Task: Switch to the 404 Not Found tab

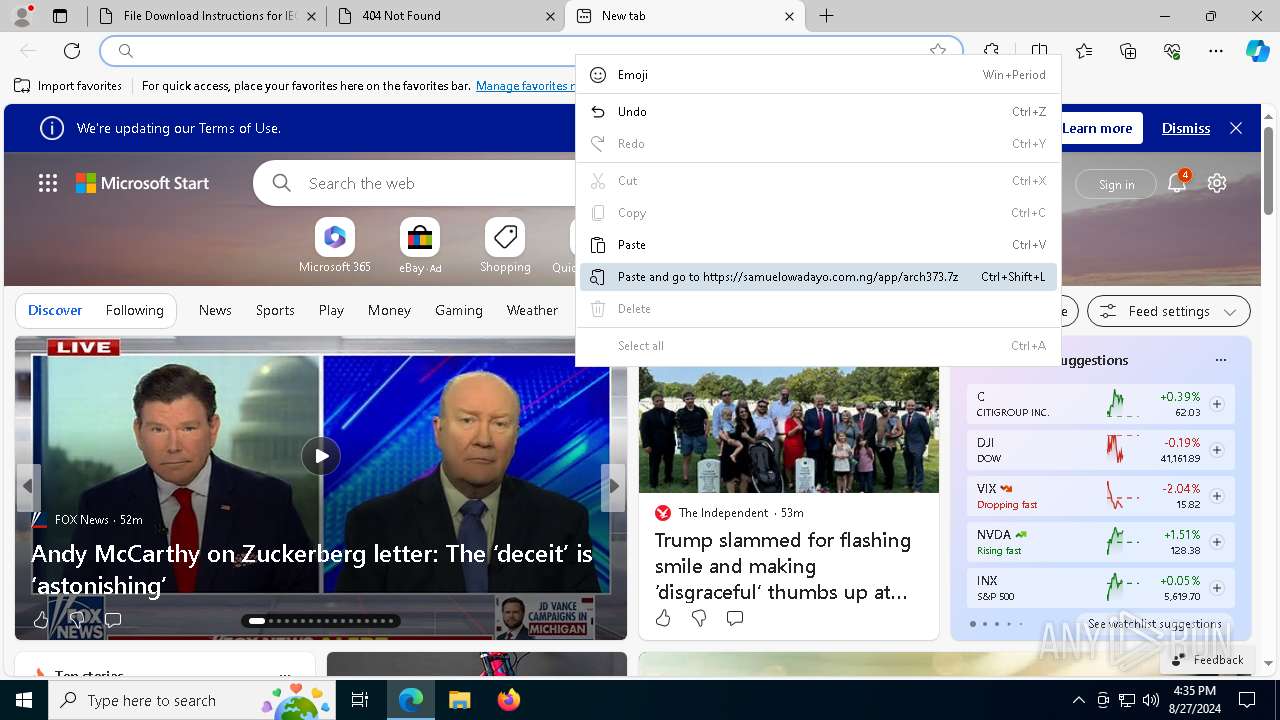Action: pos(445,16)
